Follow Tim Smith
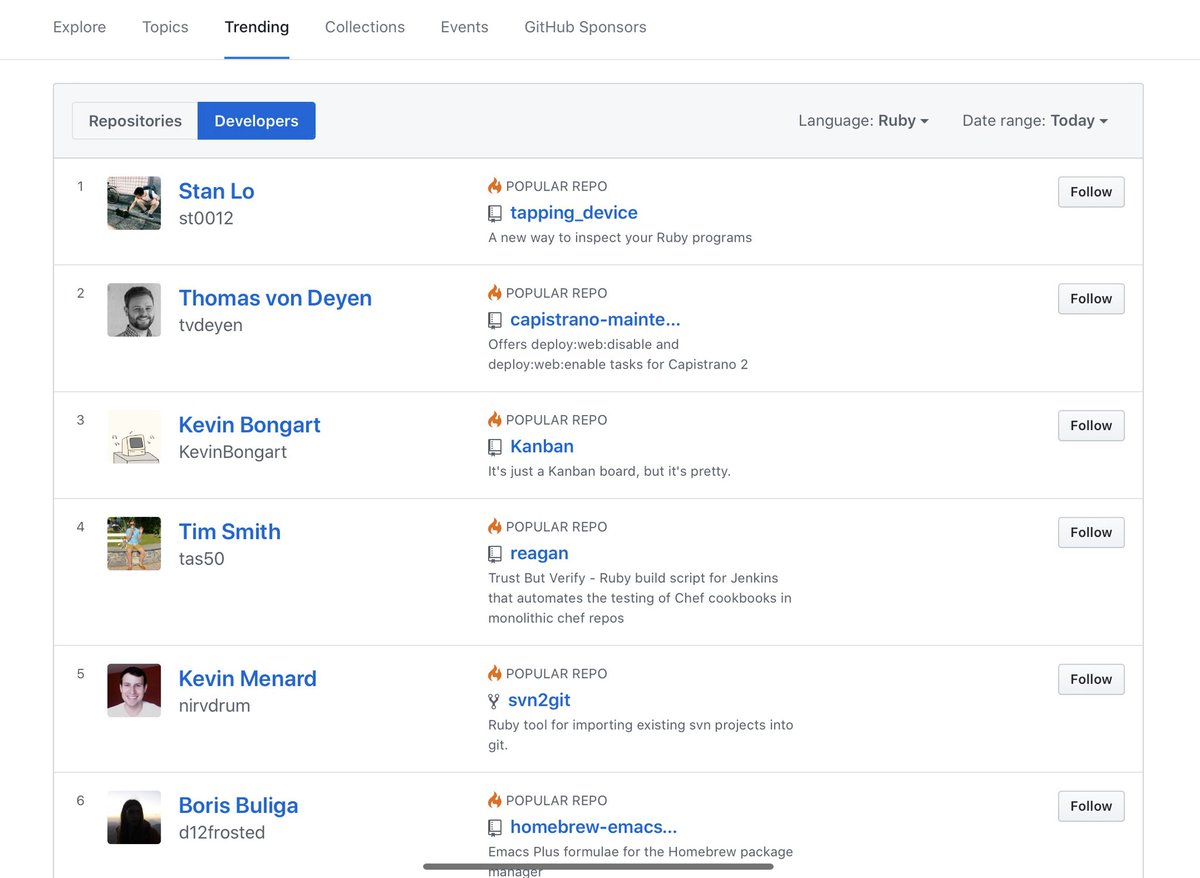This screenshot has height=878, width=1200. pos(1091,533)
